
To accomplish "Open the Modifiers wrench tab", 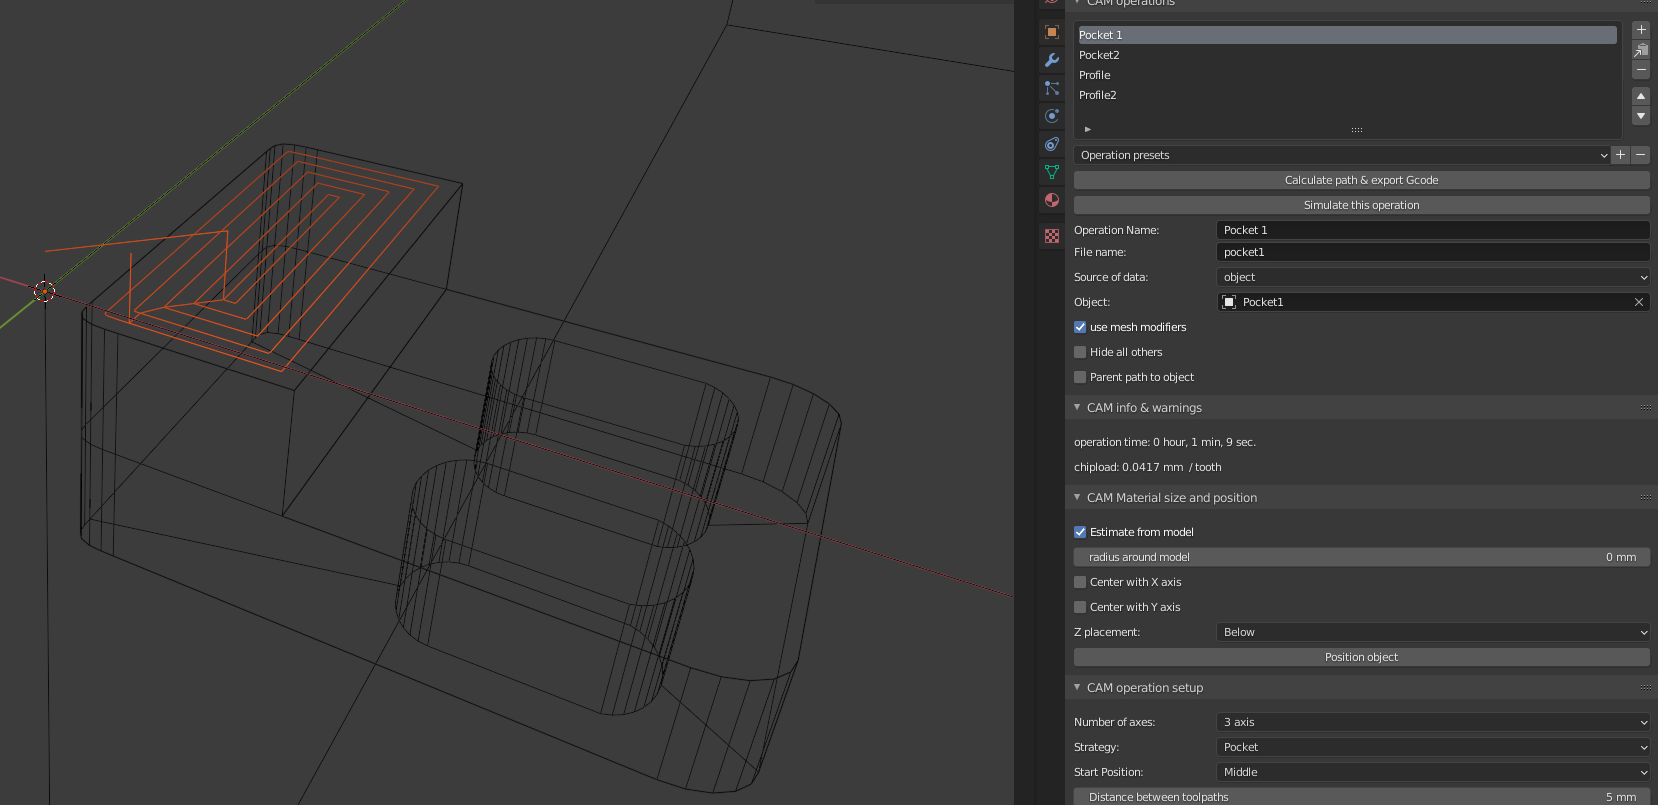I will (1051, 60).
